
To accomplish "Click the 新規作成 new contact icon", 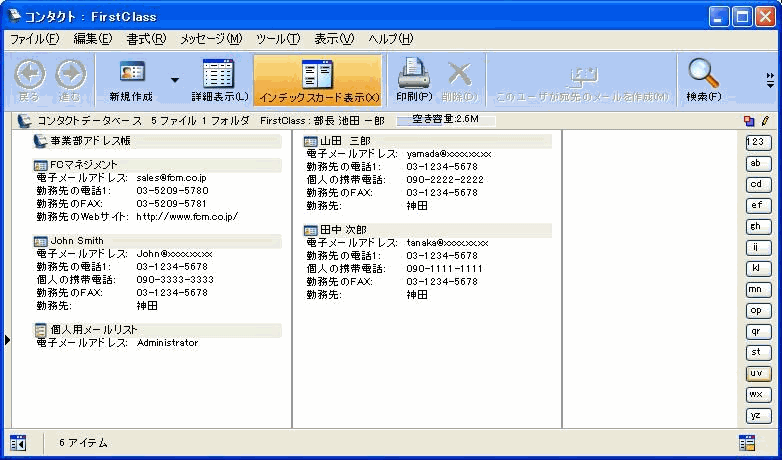I will point(132,73).
